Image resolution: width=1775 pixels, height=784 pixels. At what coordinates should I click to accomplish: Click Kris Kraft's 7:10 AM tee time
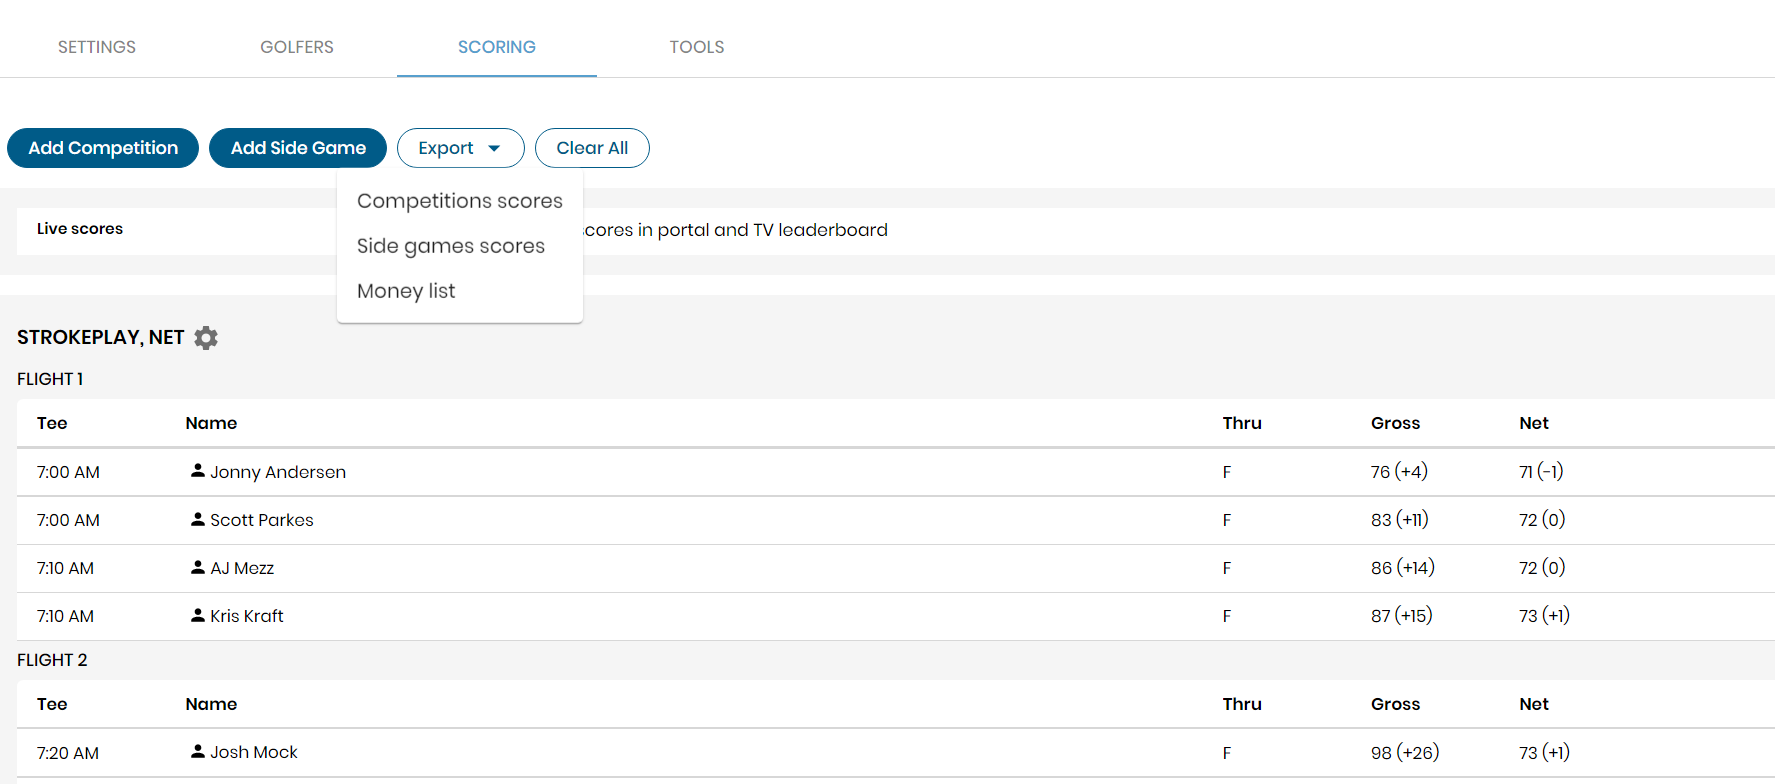[65, 616]
